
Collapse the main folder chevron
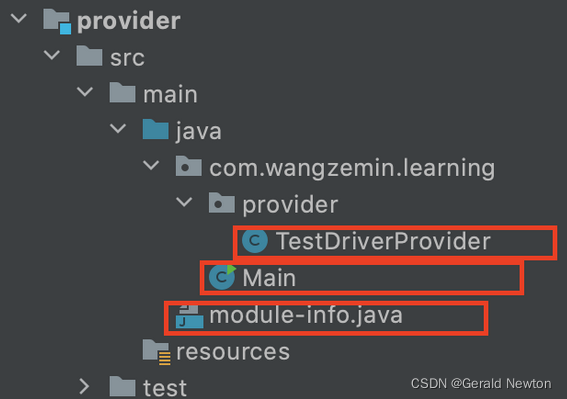[85, 92]
